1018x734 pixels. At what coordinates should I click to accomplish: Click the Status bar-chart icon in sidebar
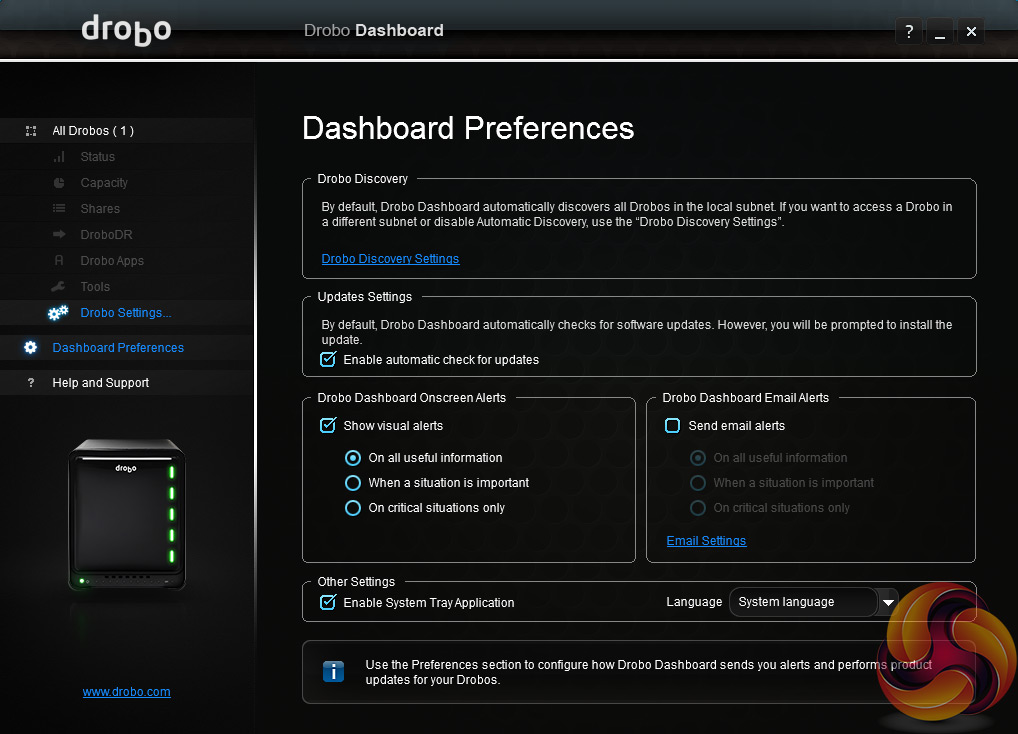point(59,157)
